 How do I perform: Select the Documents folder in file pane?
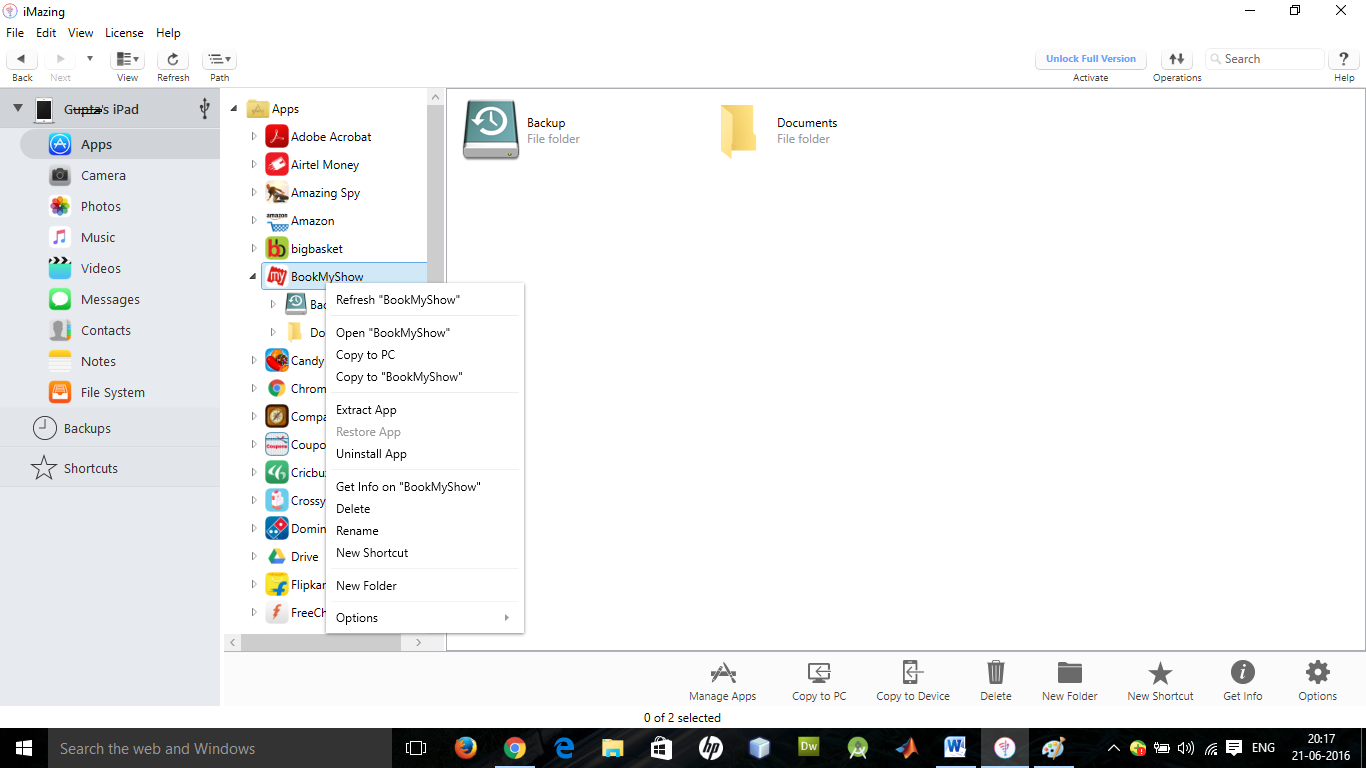779,130
